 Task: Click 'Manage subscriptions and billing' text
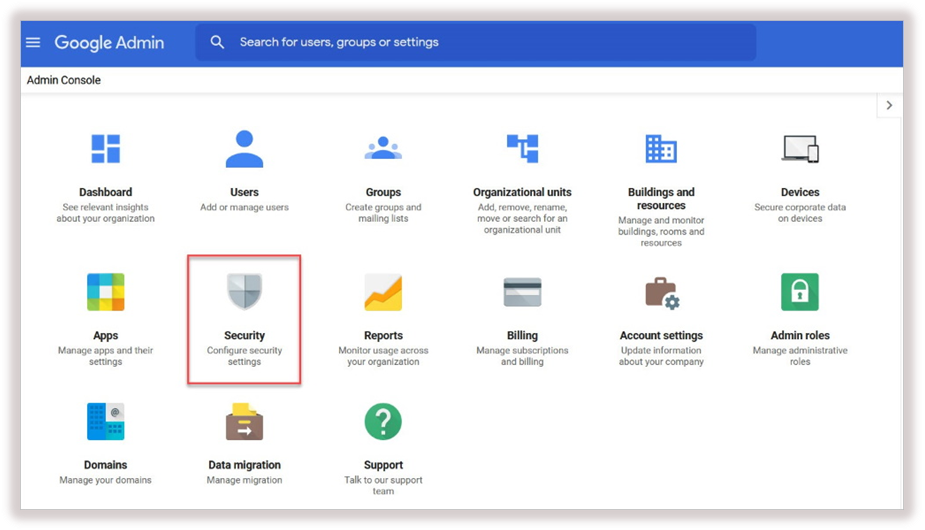tap(522, 356)
